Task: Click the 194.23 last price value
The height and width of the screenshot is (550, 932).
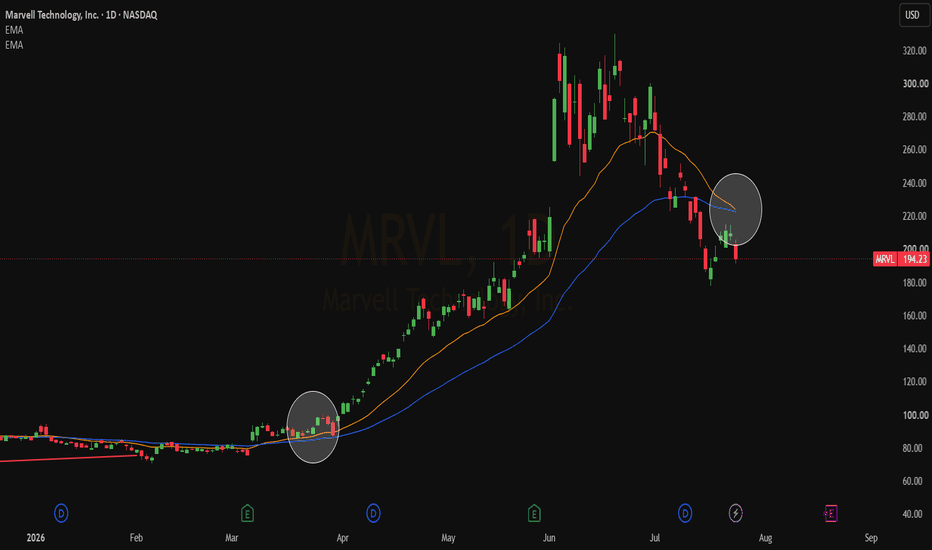Action: 914,259
